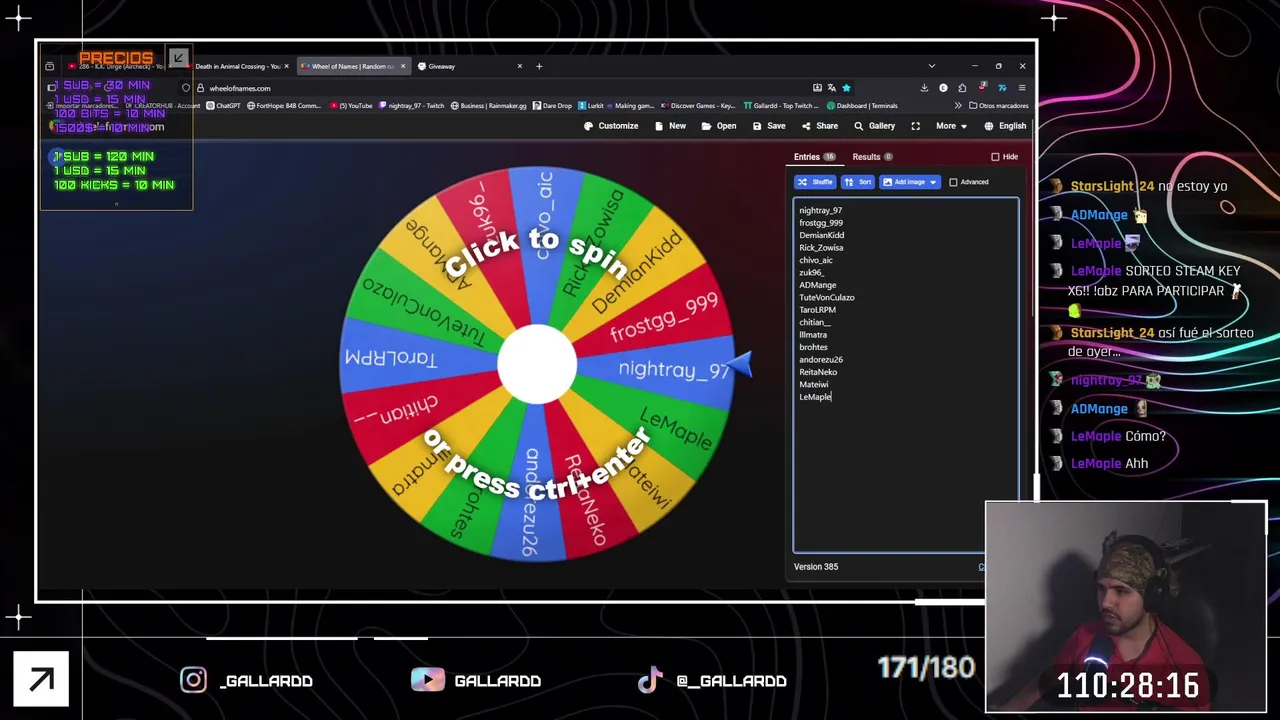Image resolution: width=1280 pixels, height=720 pixels.
Task: Click the entry TuteVonCulazo in entries list
Action: 827,298
